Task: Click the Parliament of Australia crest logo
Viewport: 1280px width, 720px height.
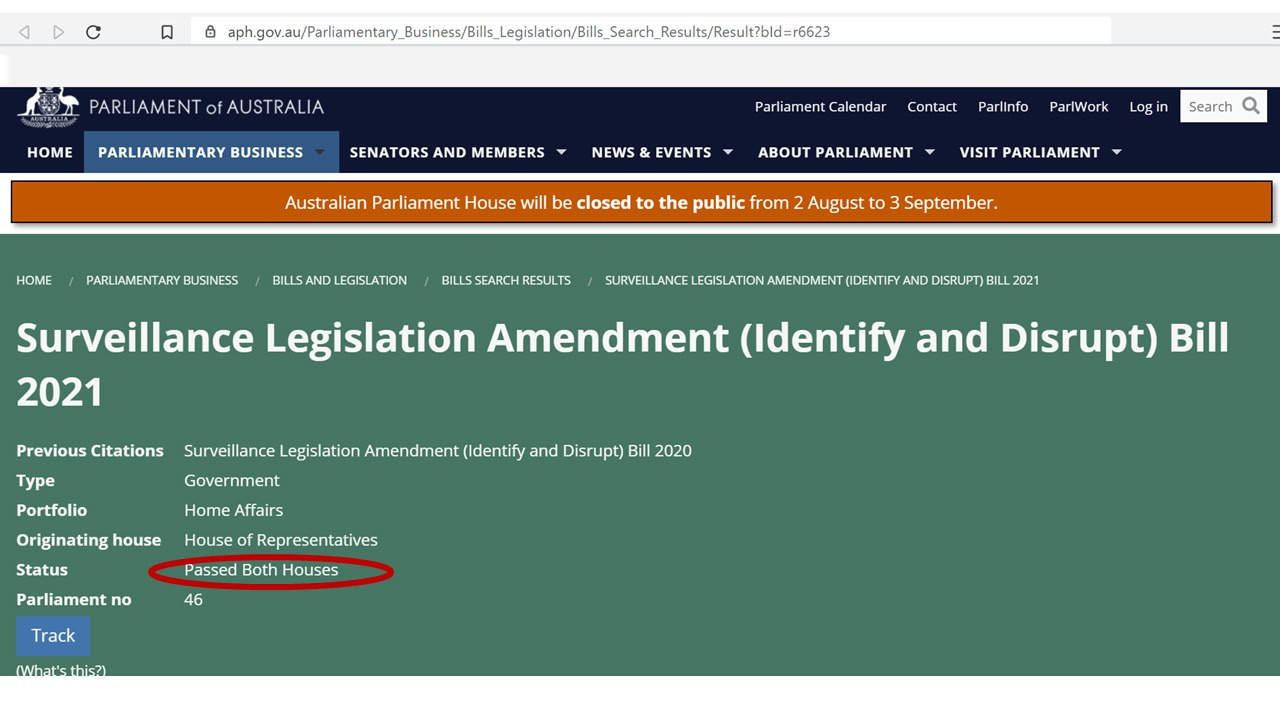Action: pyautogui.click(x=47, y=107)
